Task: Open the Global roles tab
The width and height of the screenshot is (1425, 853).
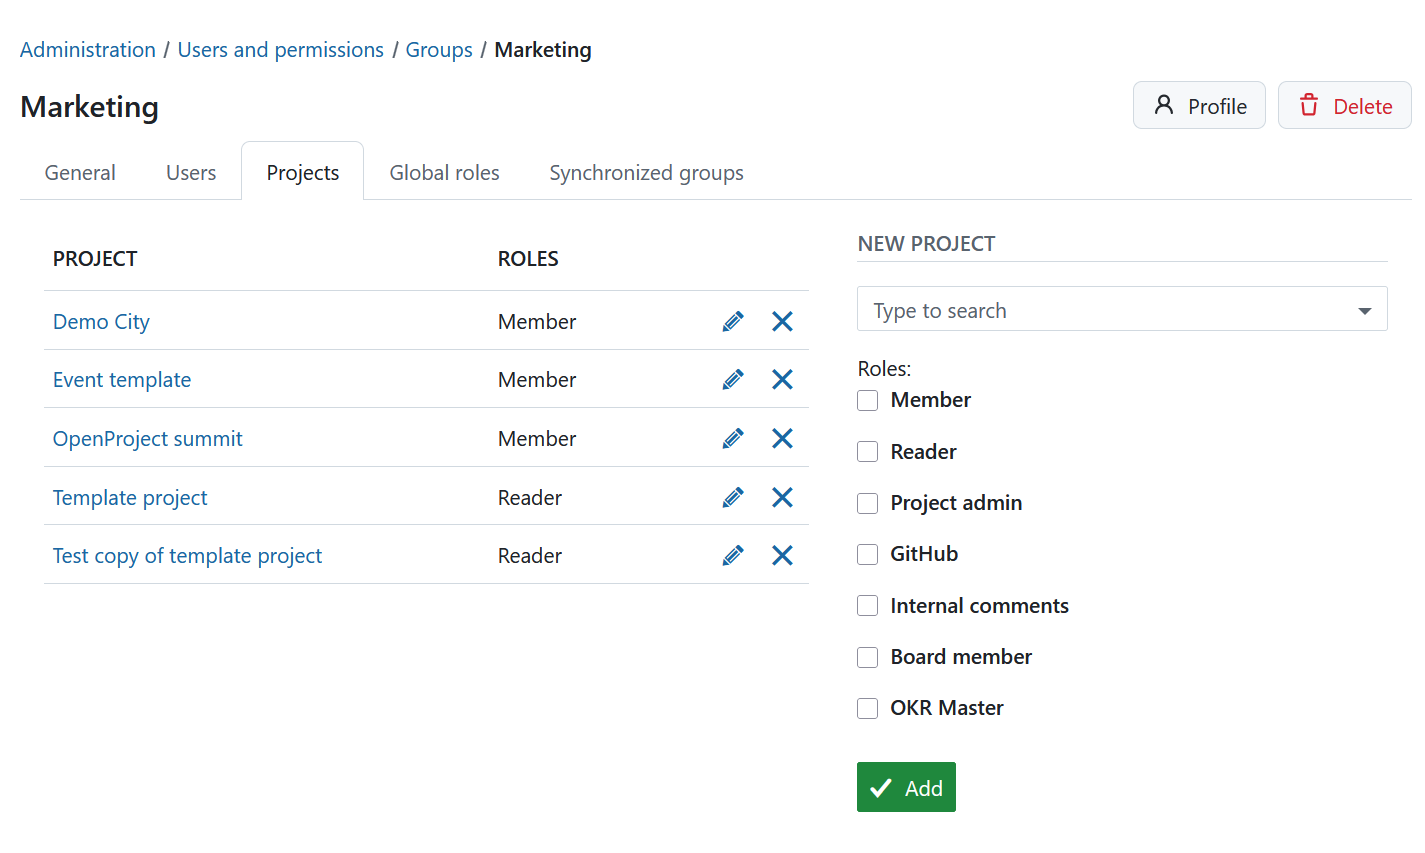Action: (444, 172)
